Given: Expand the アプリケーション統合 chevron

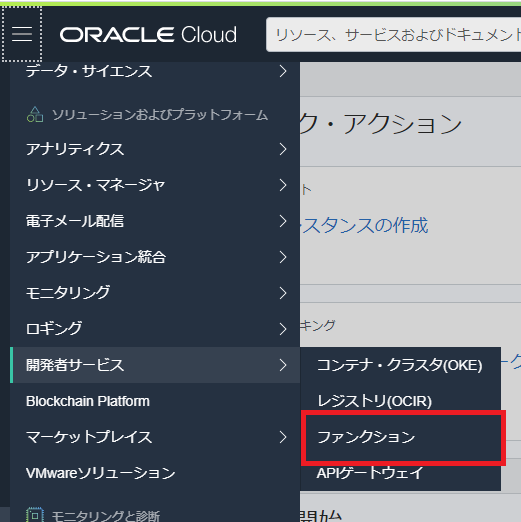Looking at the screenshot, I should point(283,257).
